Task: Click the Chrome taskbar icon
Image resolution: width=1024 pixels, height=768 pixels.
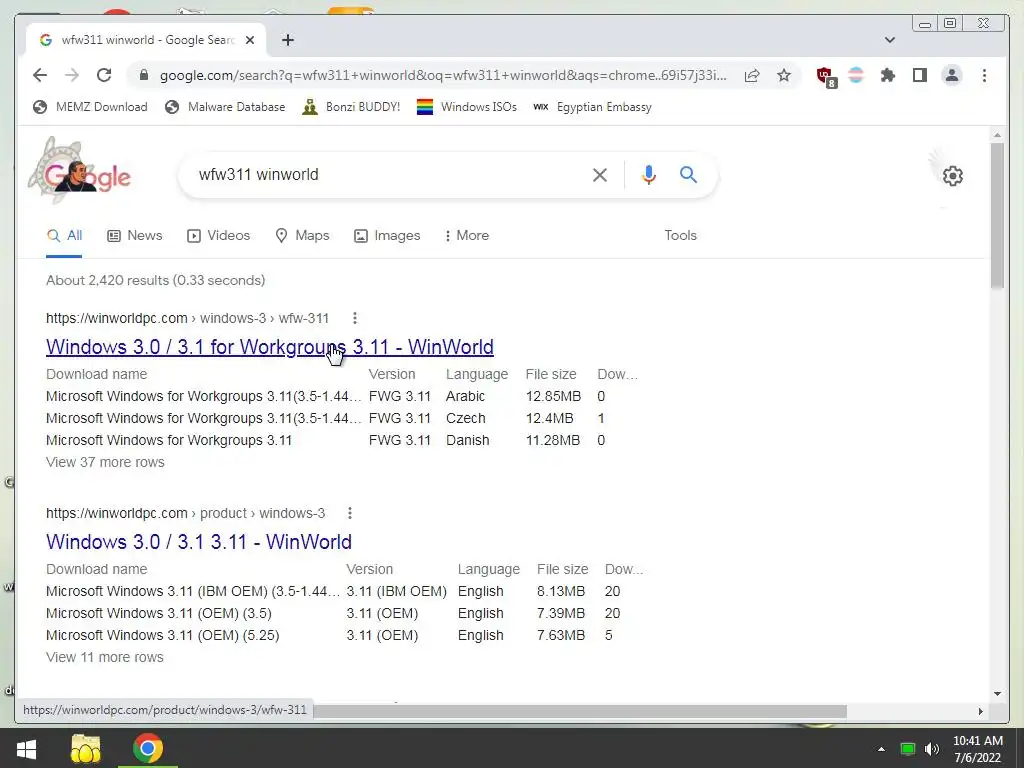Action: coord(148,748)
